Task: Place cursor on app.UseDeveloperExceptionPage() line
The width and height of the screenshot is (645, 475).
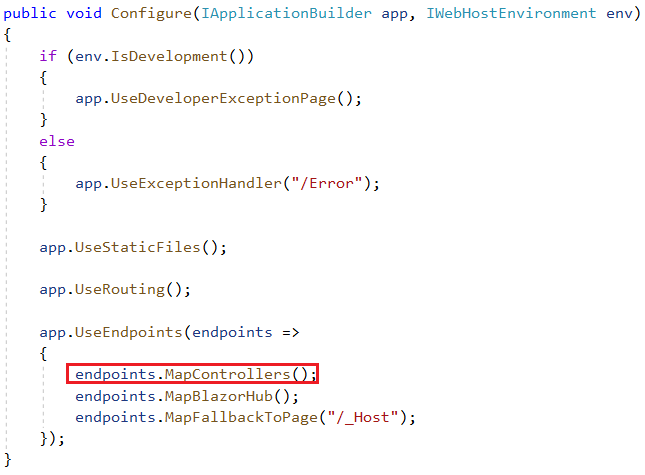Action: 218,99
